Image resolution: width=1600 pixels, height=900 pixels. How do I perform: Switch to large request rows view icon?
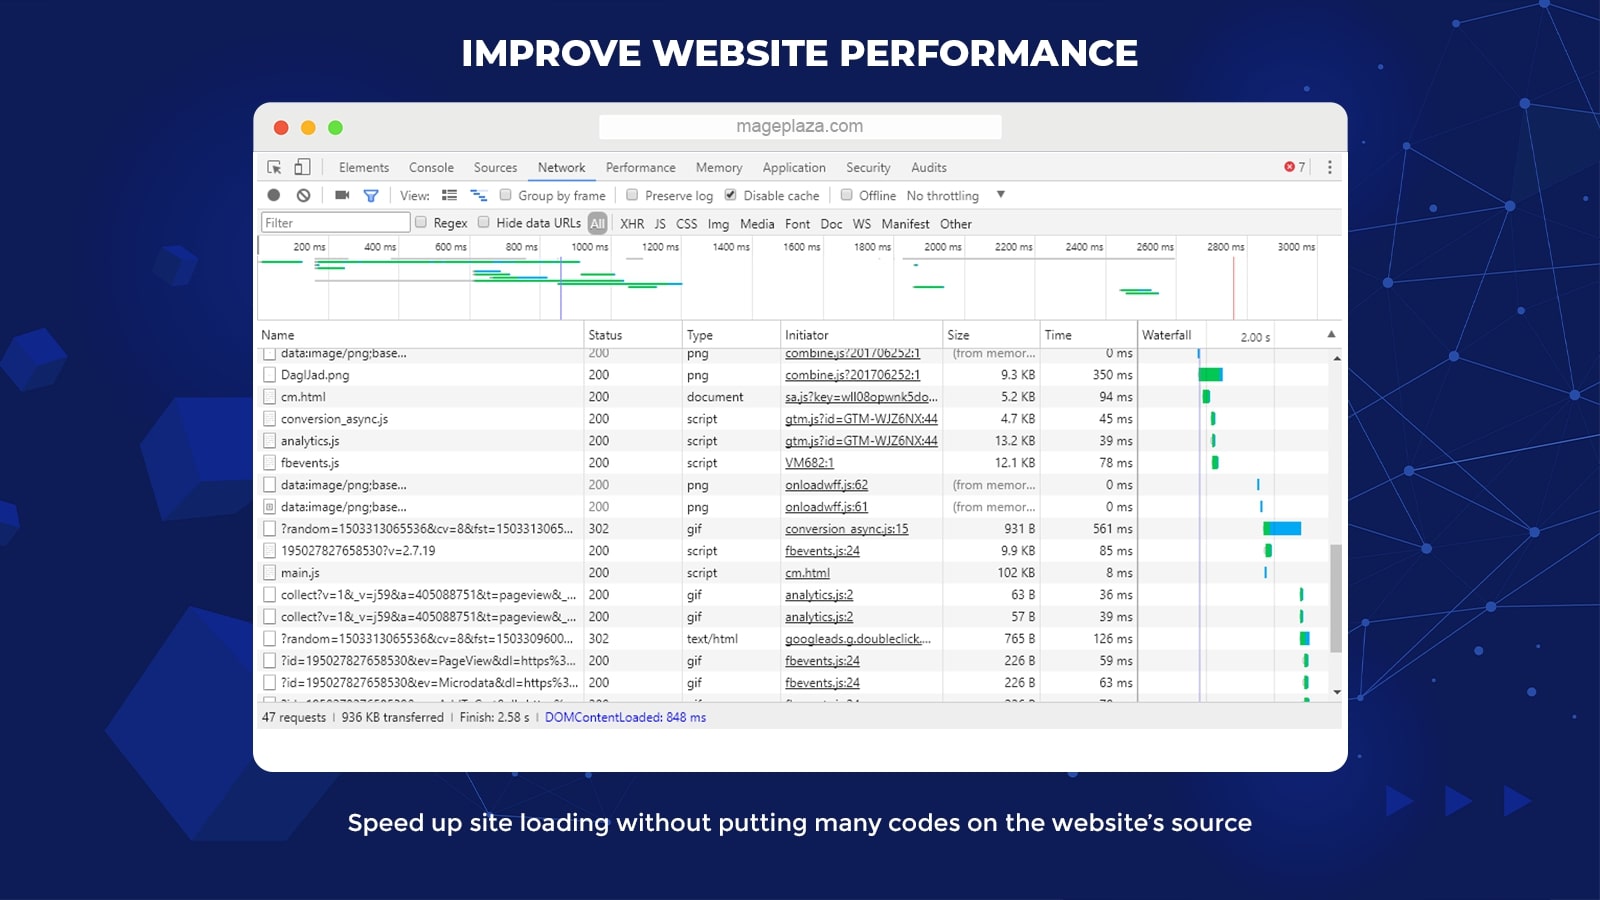coord(449,195)
